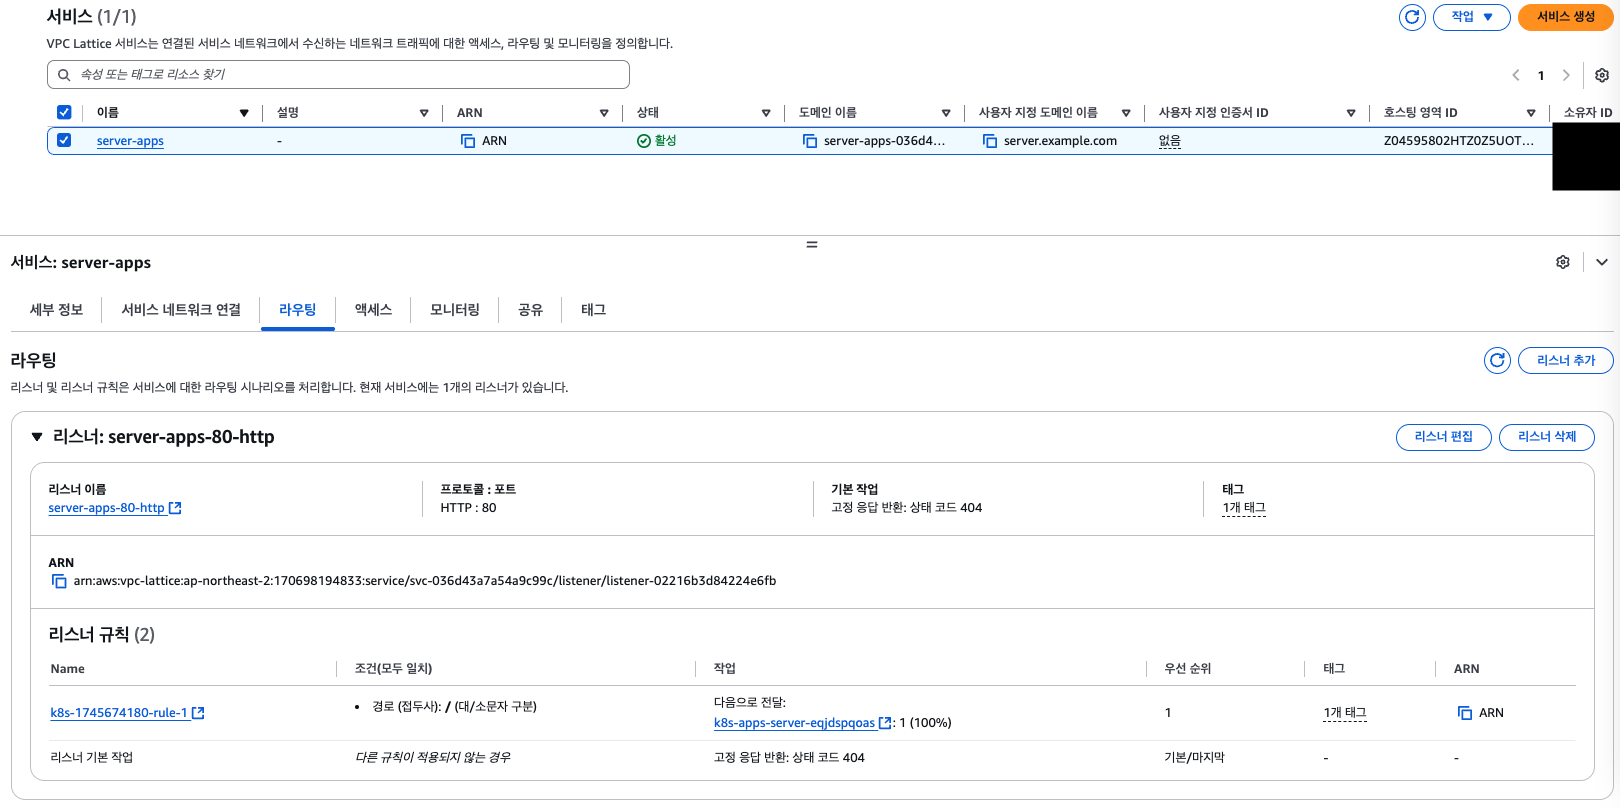This screenshot has width=1620, height=809.
Task: Copy the server-apps-036d4 domain name
Action: click(810, 141)
